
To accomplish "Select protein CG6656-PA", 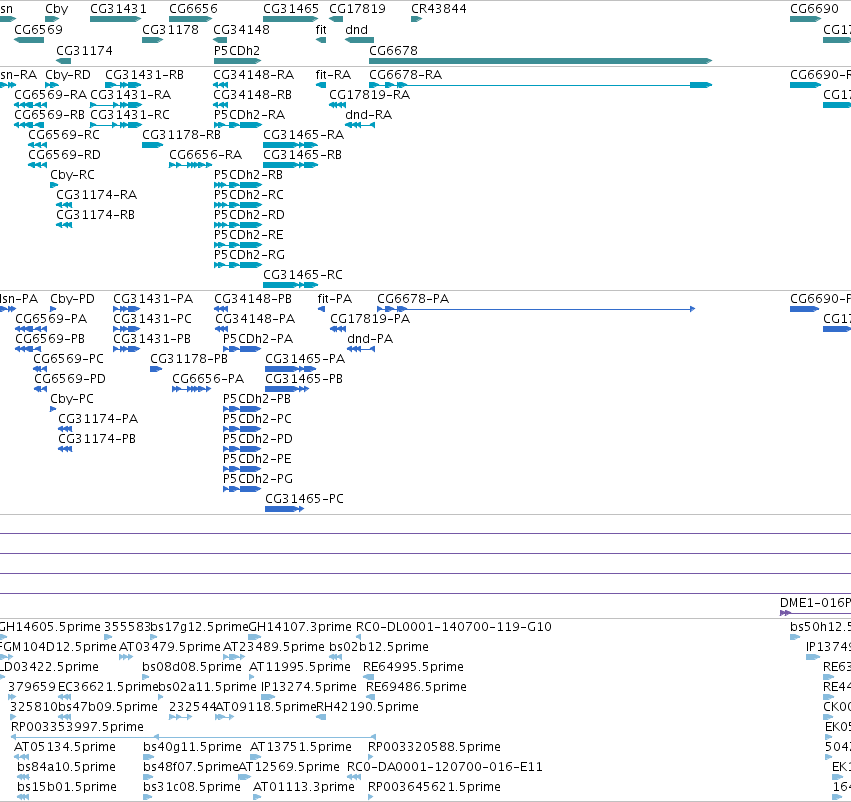I will (x=208, y=379).
